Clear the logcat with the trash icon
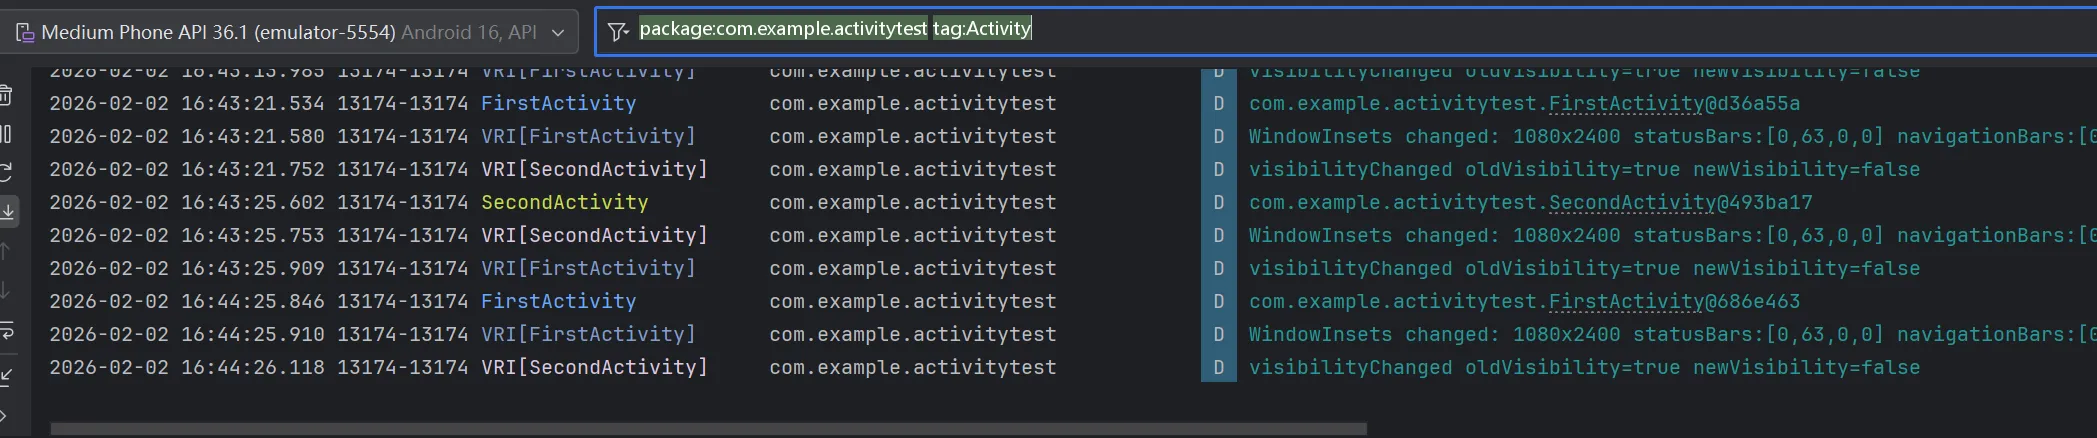The height and width of the screenshot is (438, 2097). pos(6,96)
